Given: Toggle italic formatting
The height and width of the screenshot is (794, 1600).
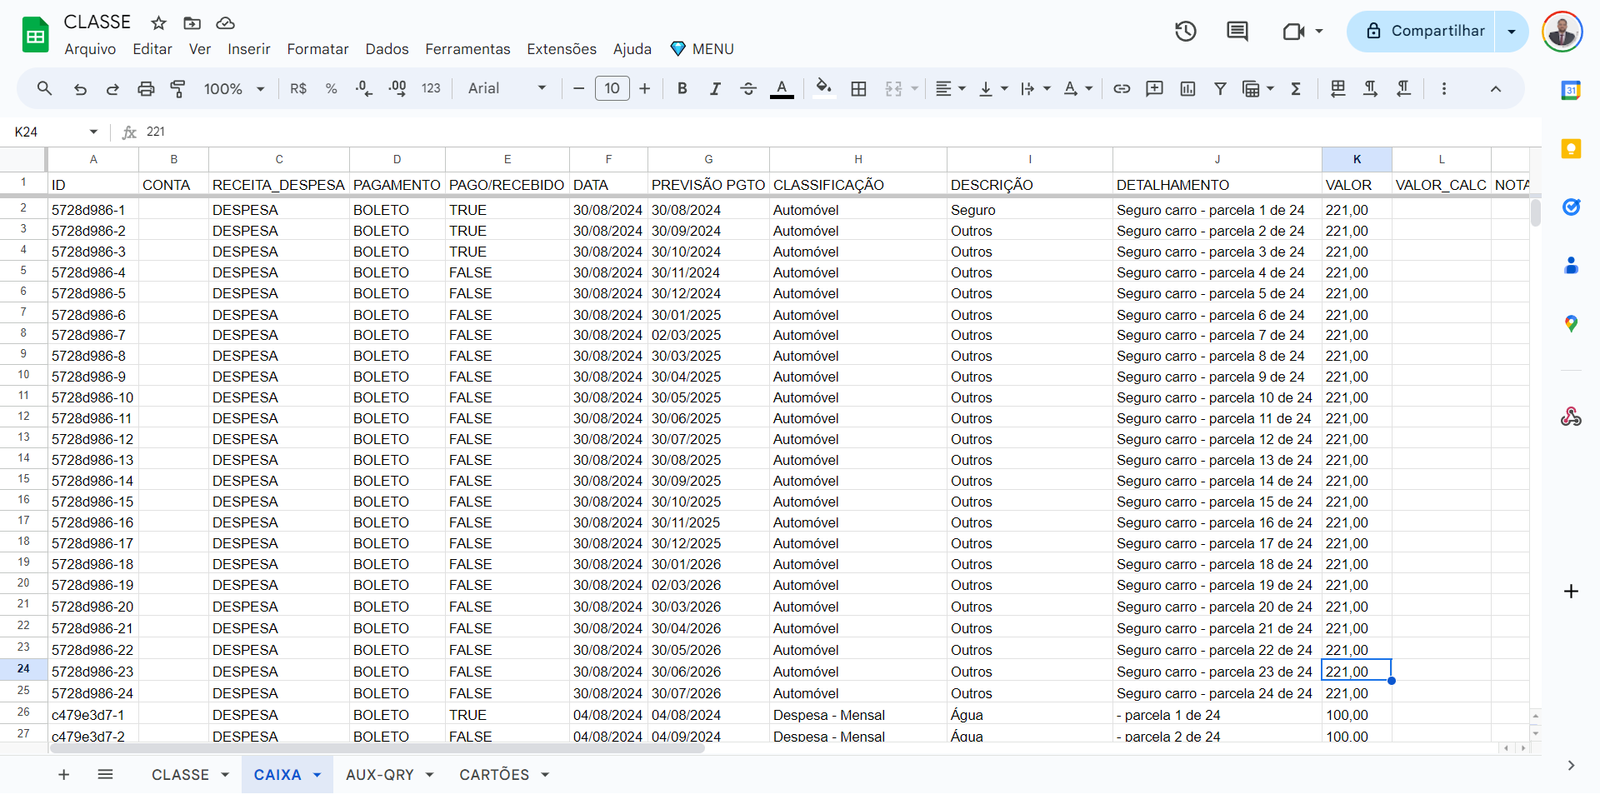Looking at the screenshot, I should pos(715,89).
